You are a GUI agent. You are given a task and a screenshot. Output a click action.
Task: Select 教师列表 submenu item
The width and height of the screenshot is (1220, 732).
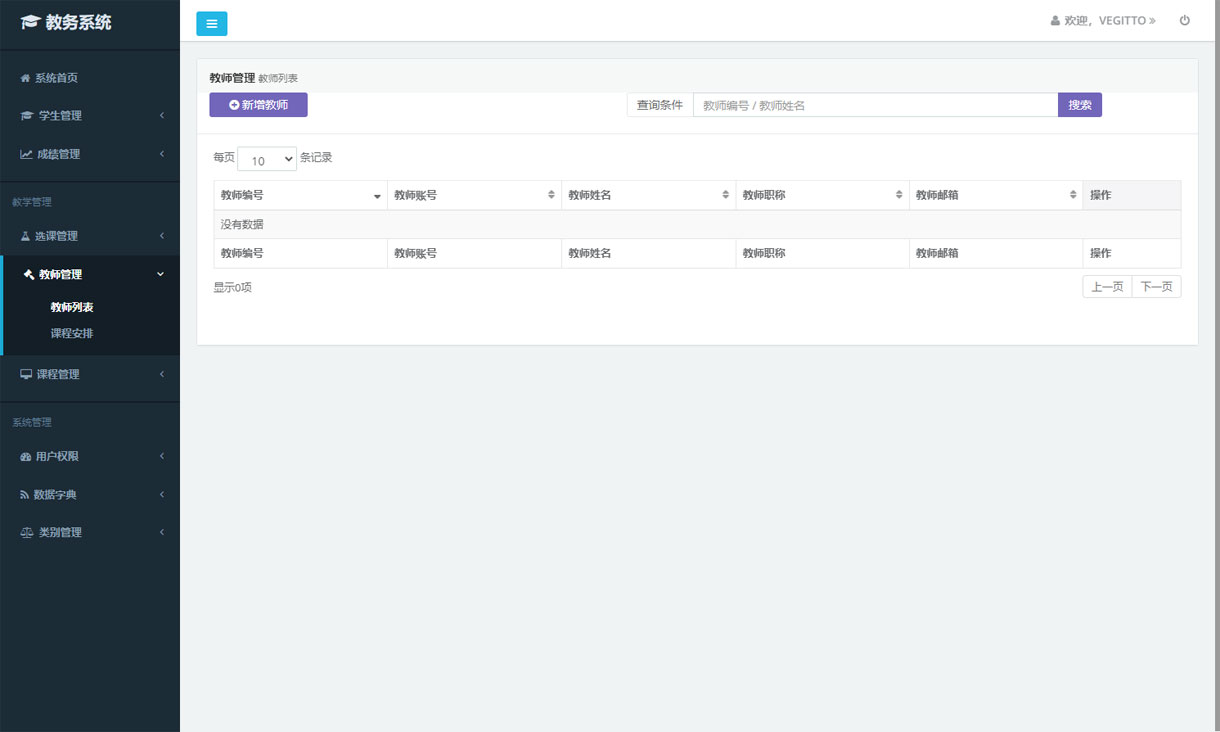(72, 307)
